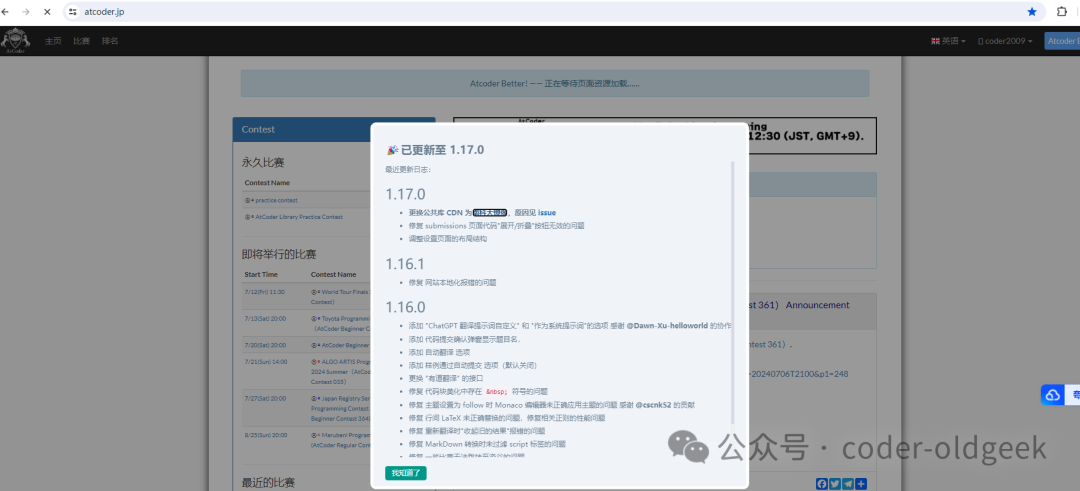Click the Contest panel header
The width and height of the screenshot is (1080, 491).
point(334,129)
